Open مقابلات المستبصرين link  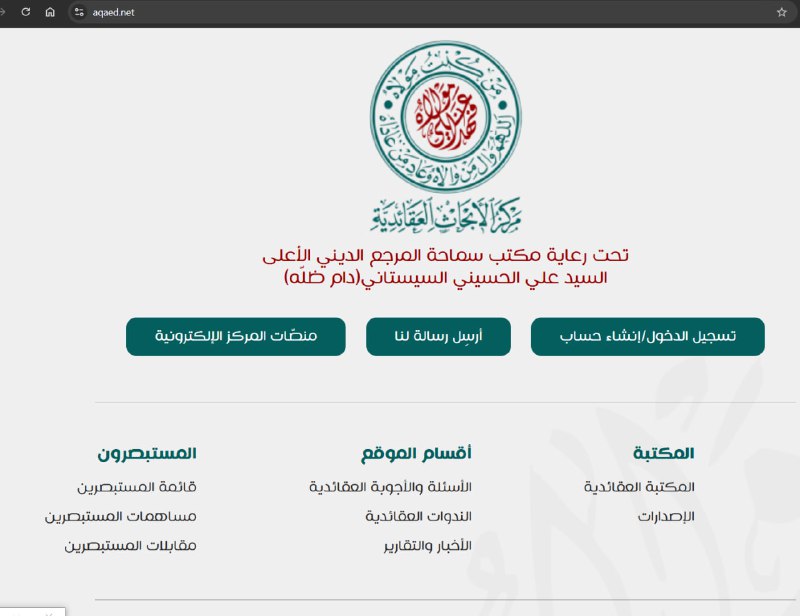[x=130, y=546]
